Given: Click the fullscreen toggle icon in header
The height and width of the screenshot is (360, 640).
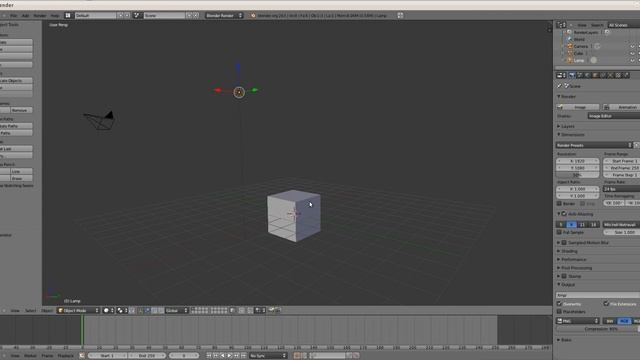Looking at the screenshot, I should (400, 16).
